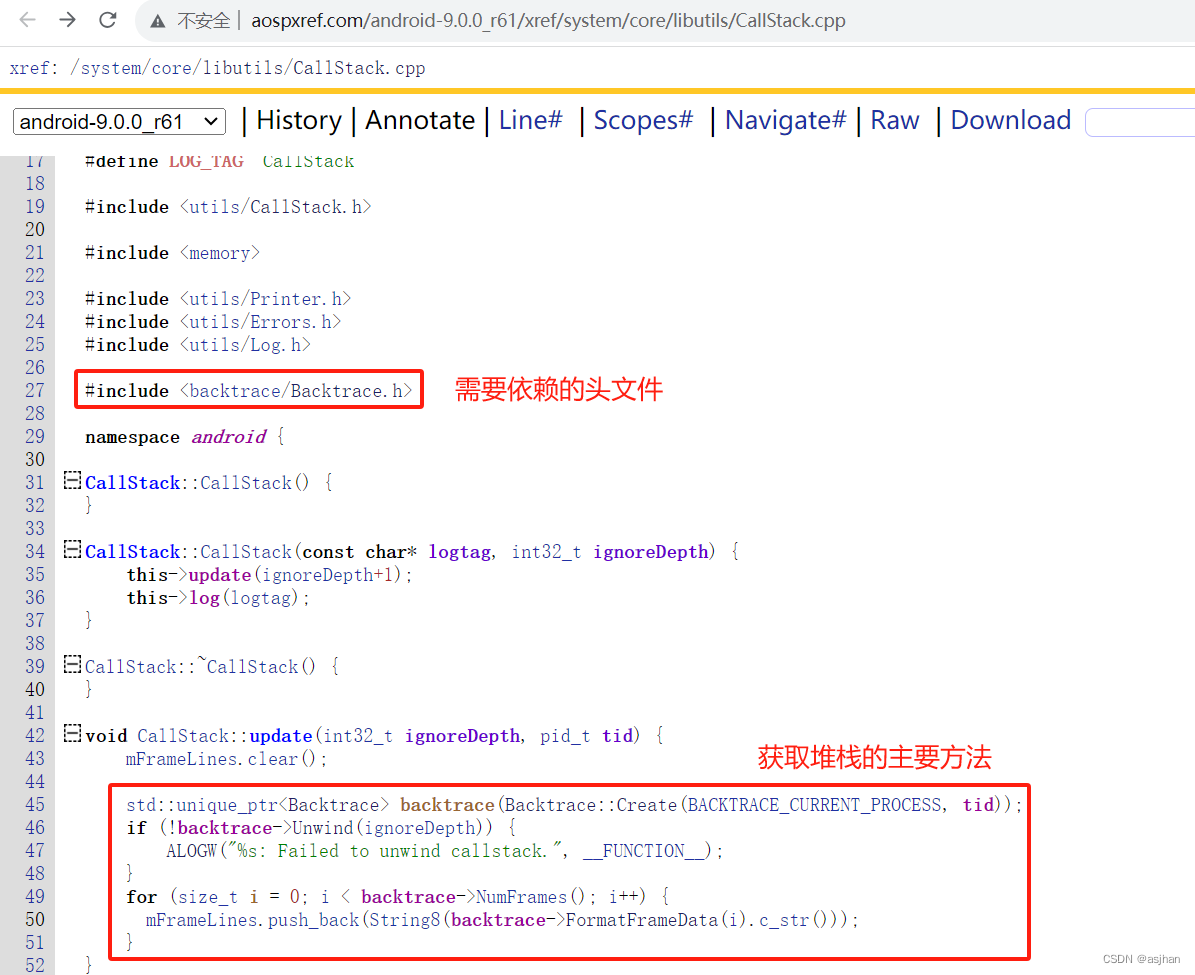Open the backtrace/Backtrace.h header link
This screenshot has height=975, width=1195.
(295, 390)
